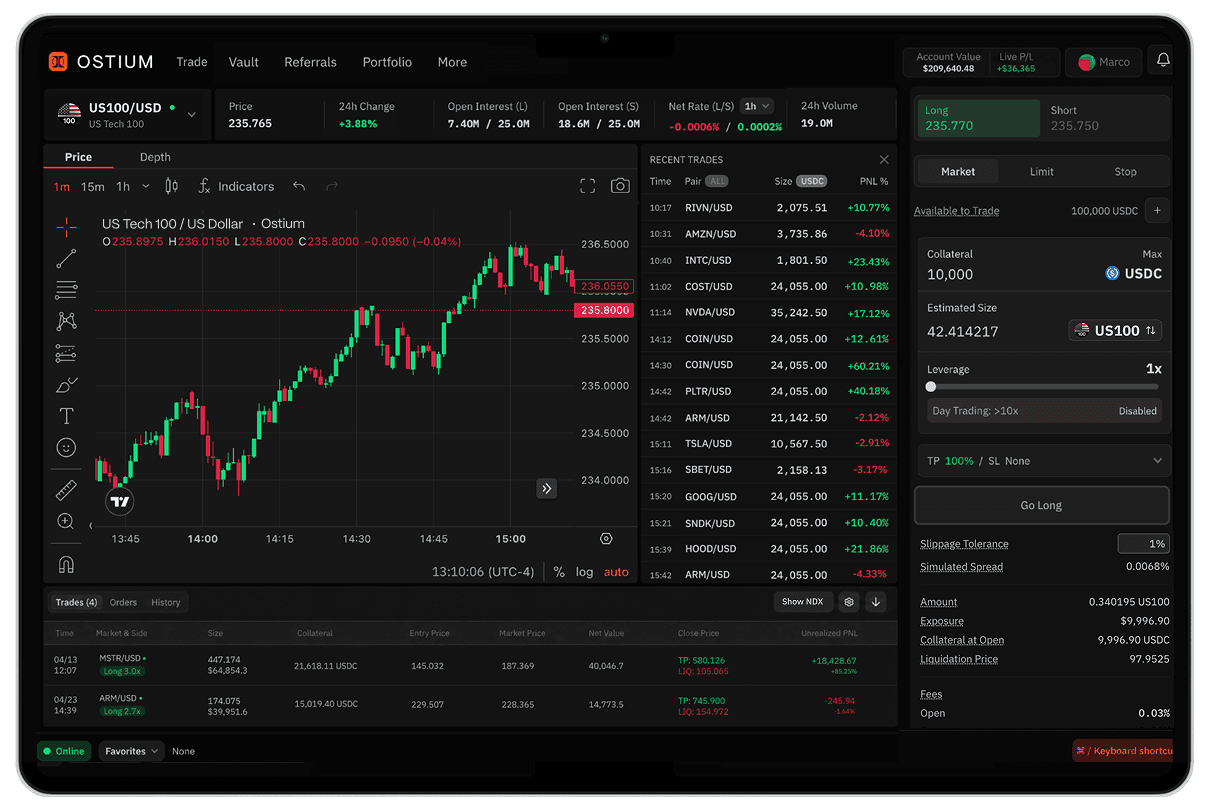1210x810 pixels.
Task: Click the leverage slider handle
Action: [931, 387]
